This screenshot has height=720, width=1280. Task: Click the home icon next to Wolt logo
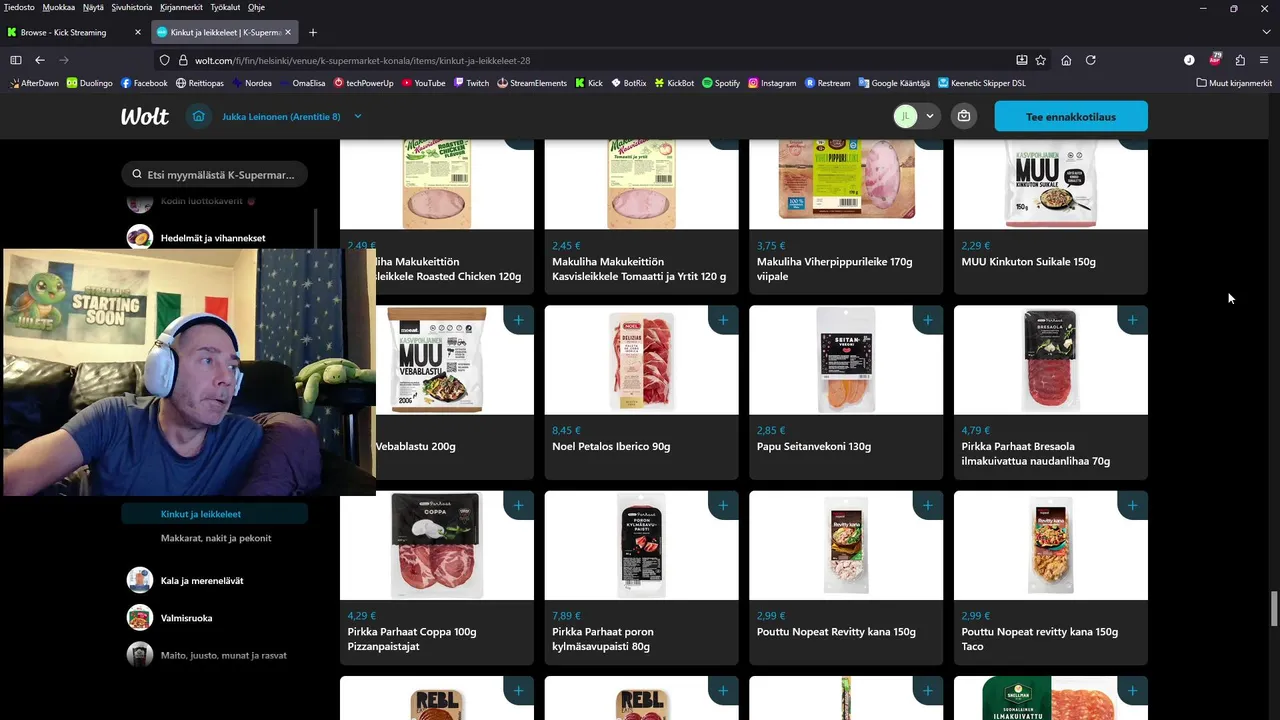[x=199, y=116]
